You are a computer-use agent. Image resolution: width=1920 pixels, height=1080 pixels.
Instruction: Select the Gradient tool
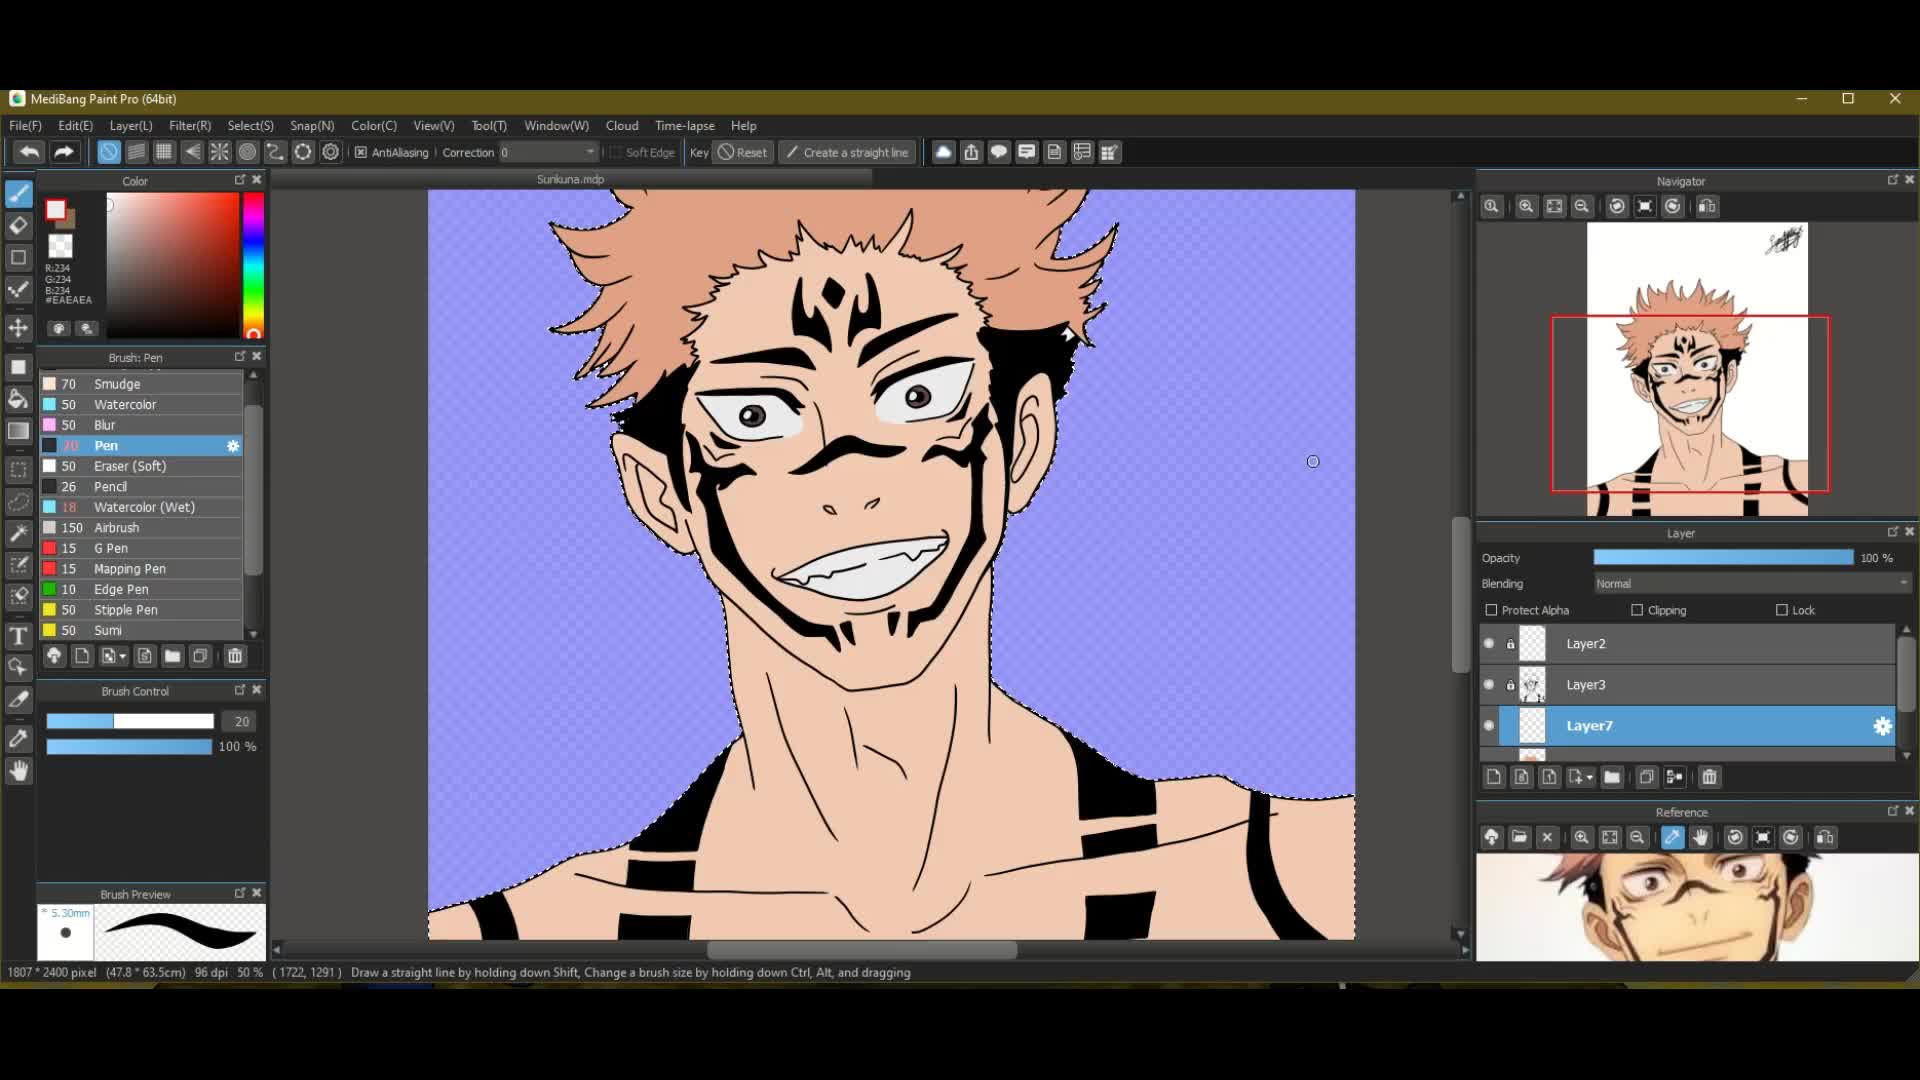[x=18, y=431]
